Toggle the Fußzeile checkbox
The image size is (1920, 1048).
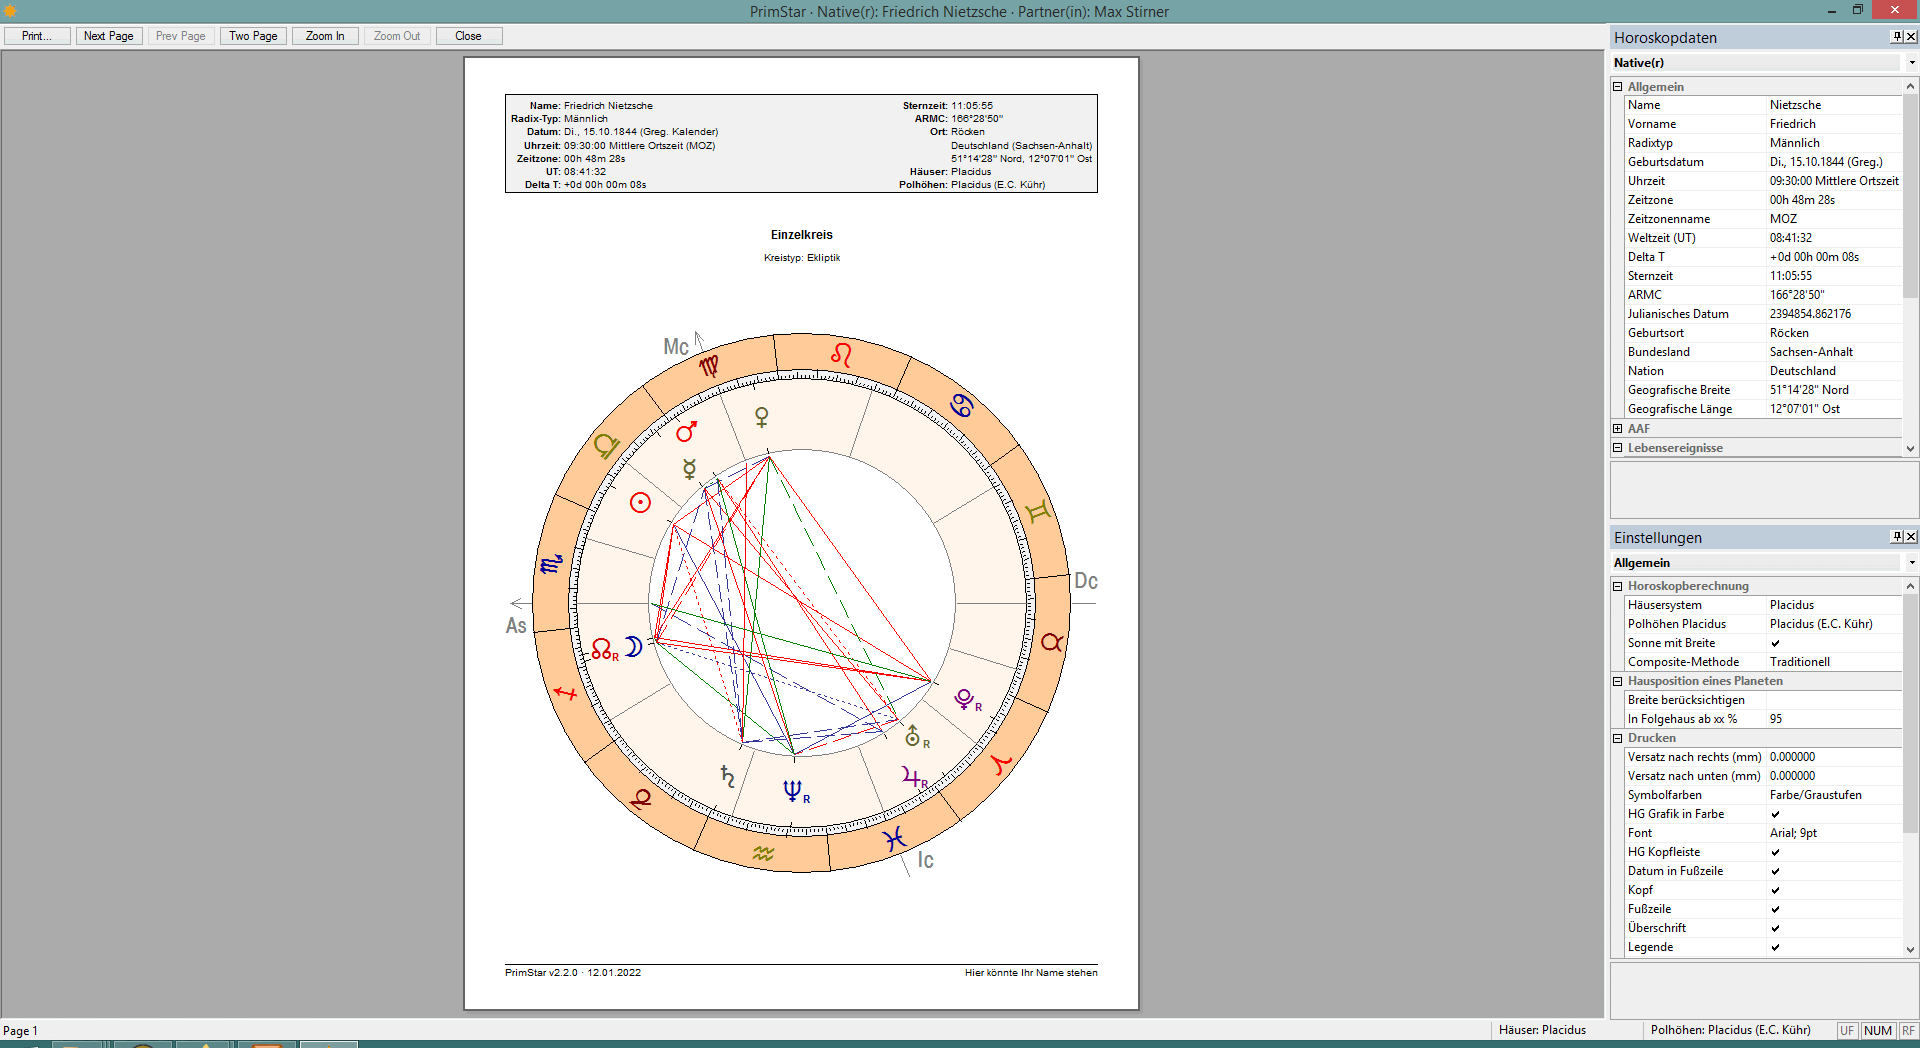click(1775, 909)
